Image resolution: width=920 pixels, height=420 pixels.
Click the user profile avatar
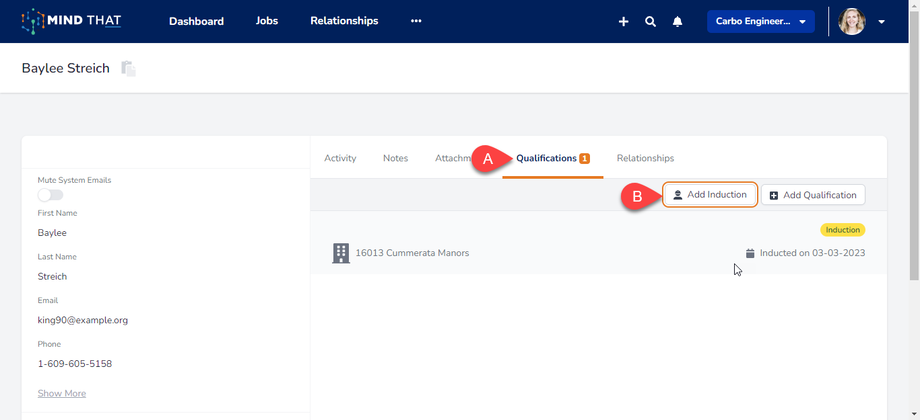pos(851,21)
